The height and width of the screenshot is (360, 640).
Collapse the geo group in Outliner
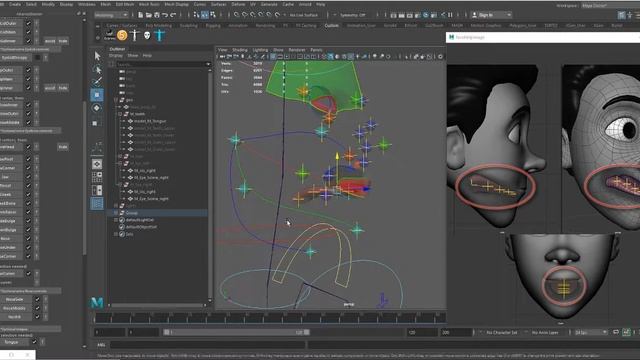pyautogui.click(x=116, y=100)
